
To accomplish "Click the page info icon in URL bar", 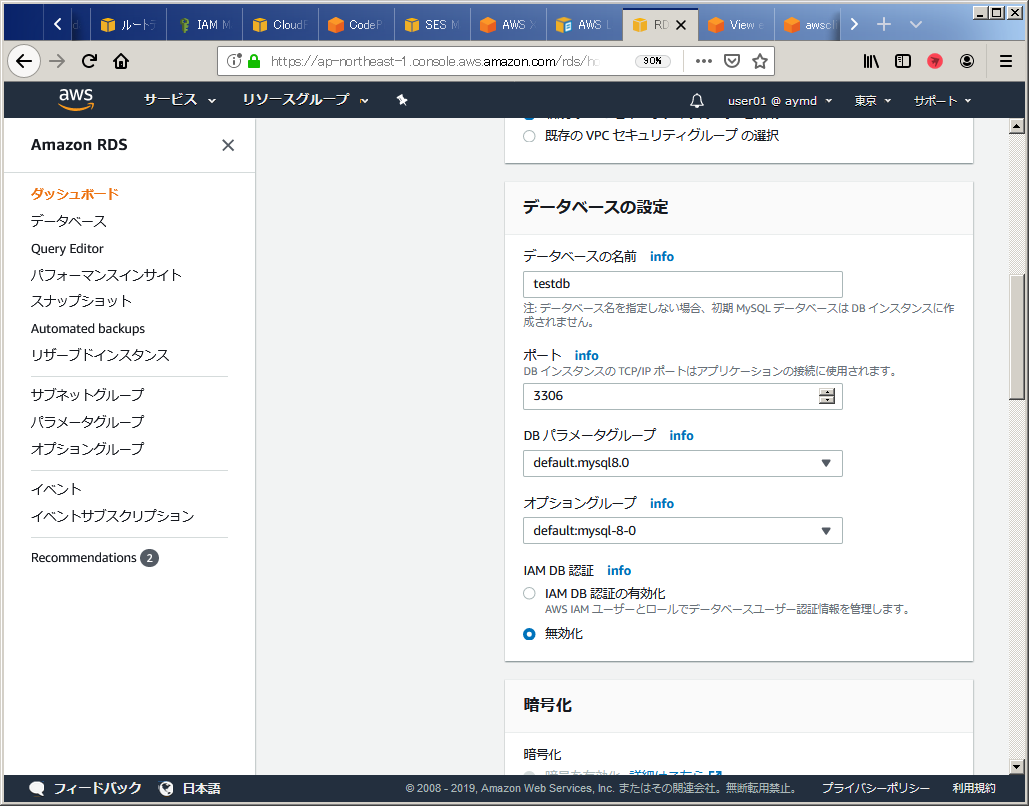I will (x=234, y=61).
